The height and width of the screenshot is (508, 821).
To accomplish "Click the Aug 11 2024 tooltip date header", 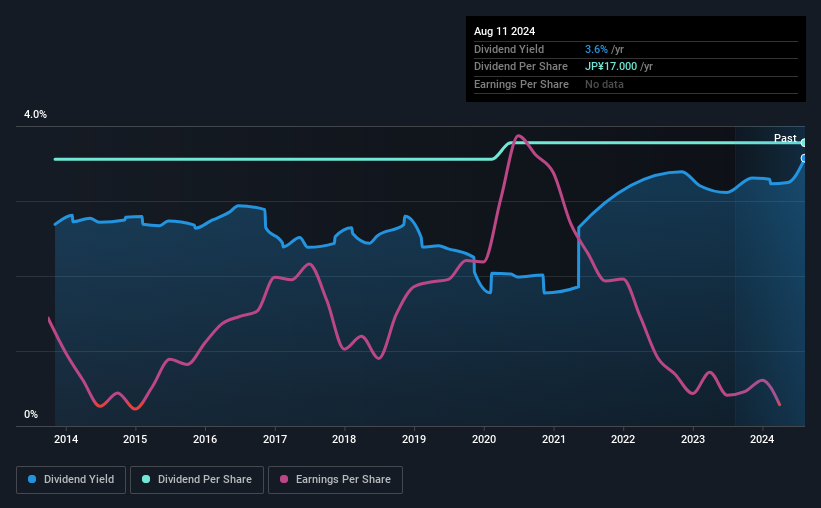I will [x=504, y=31].
